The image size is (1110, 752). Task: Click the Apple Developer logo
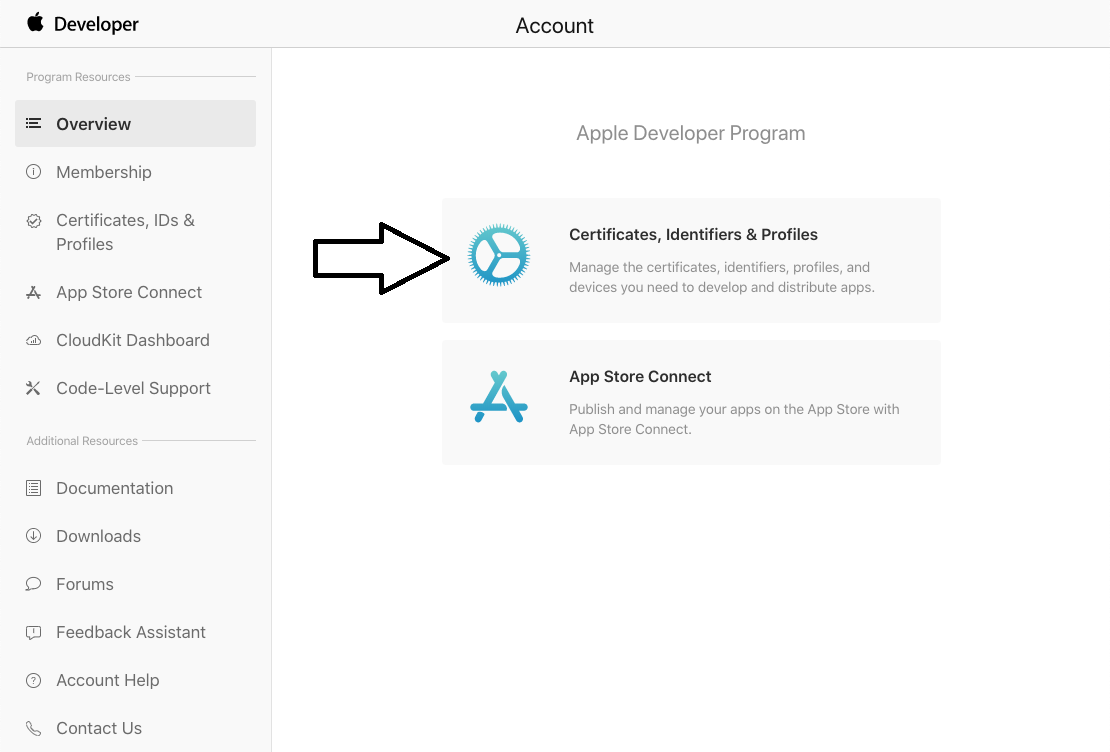83,24
